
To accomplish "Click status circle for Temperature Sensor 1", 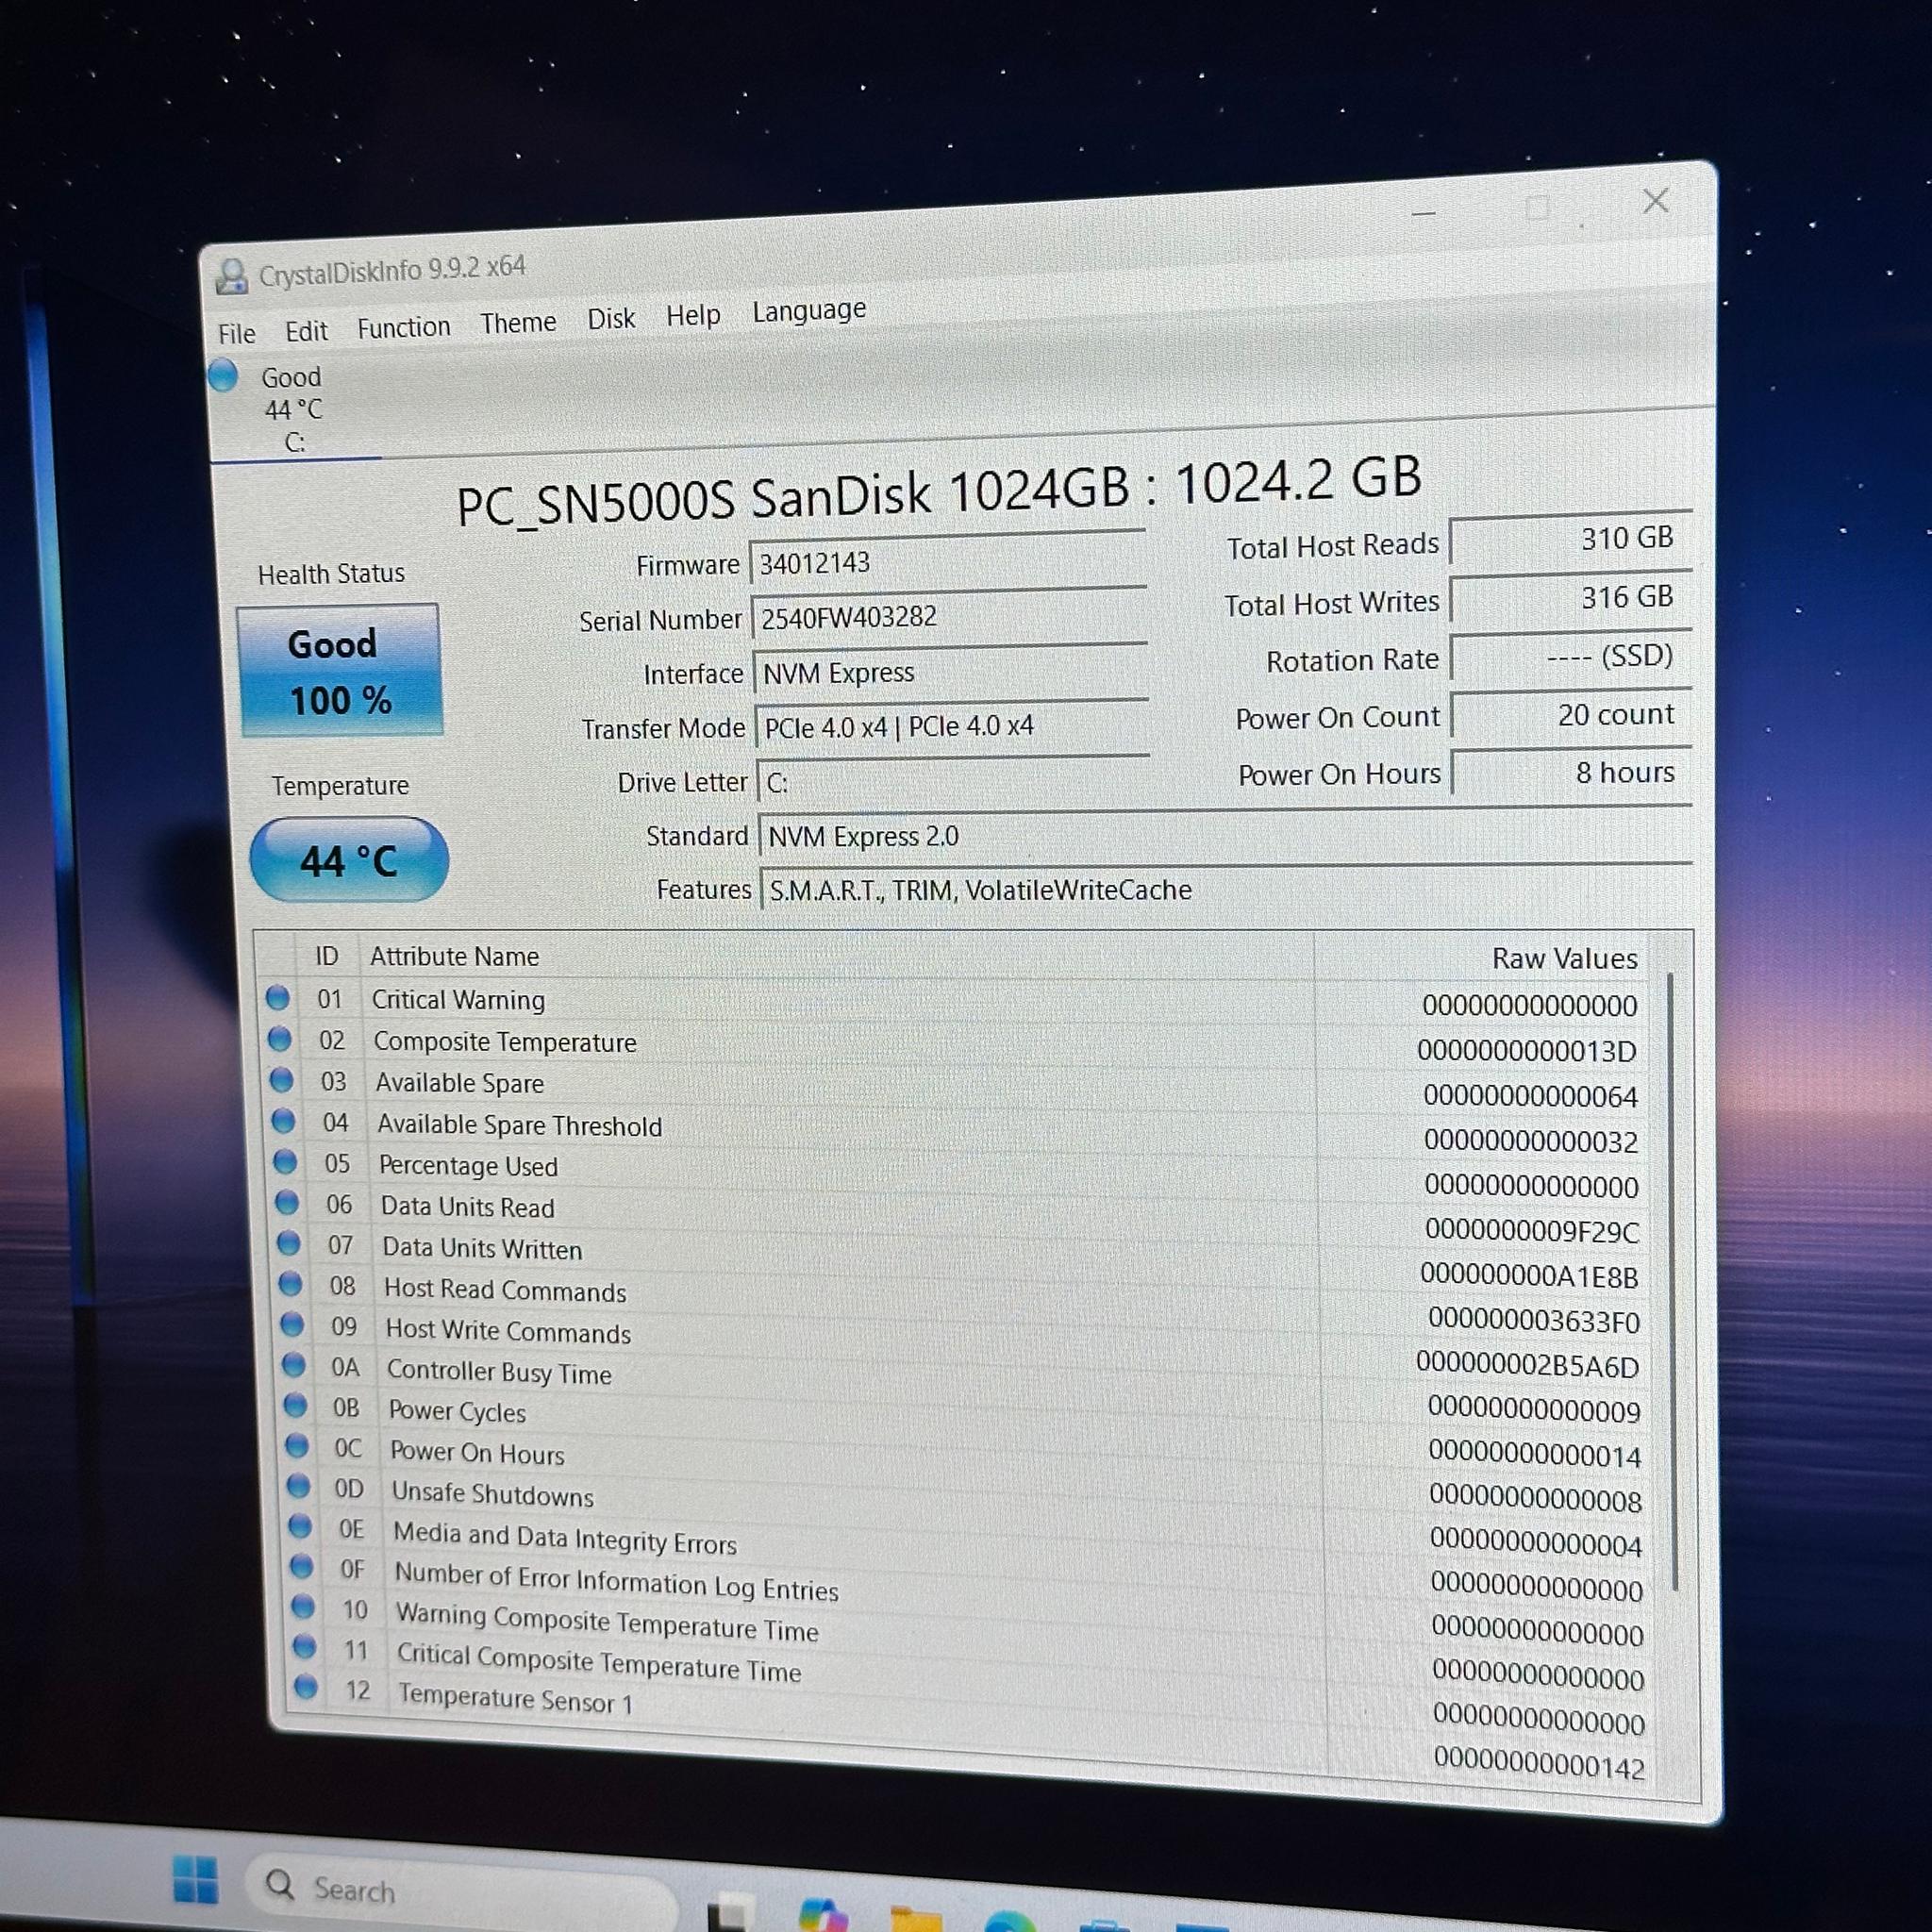I will click(x=306, y=1687).
